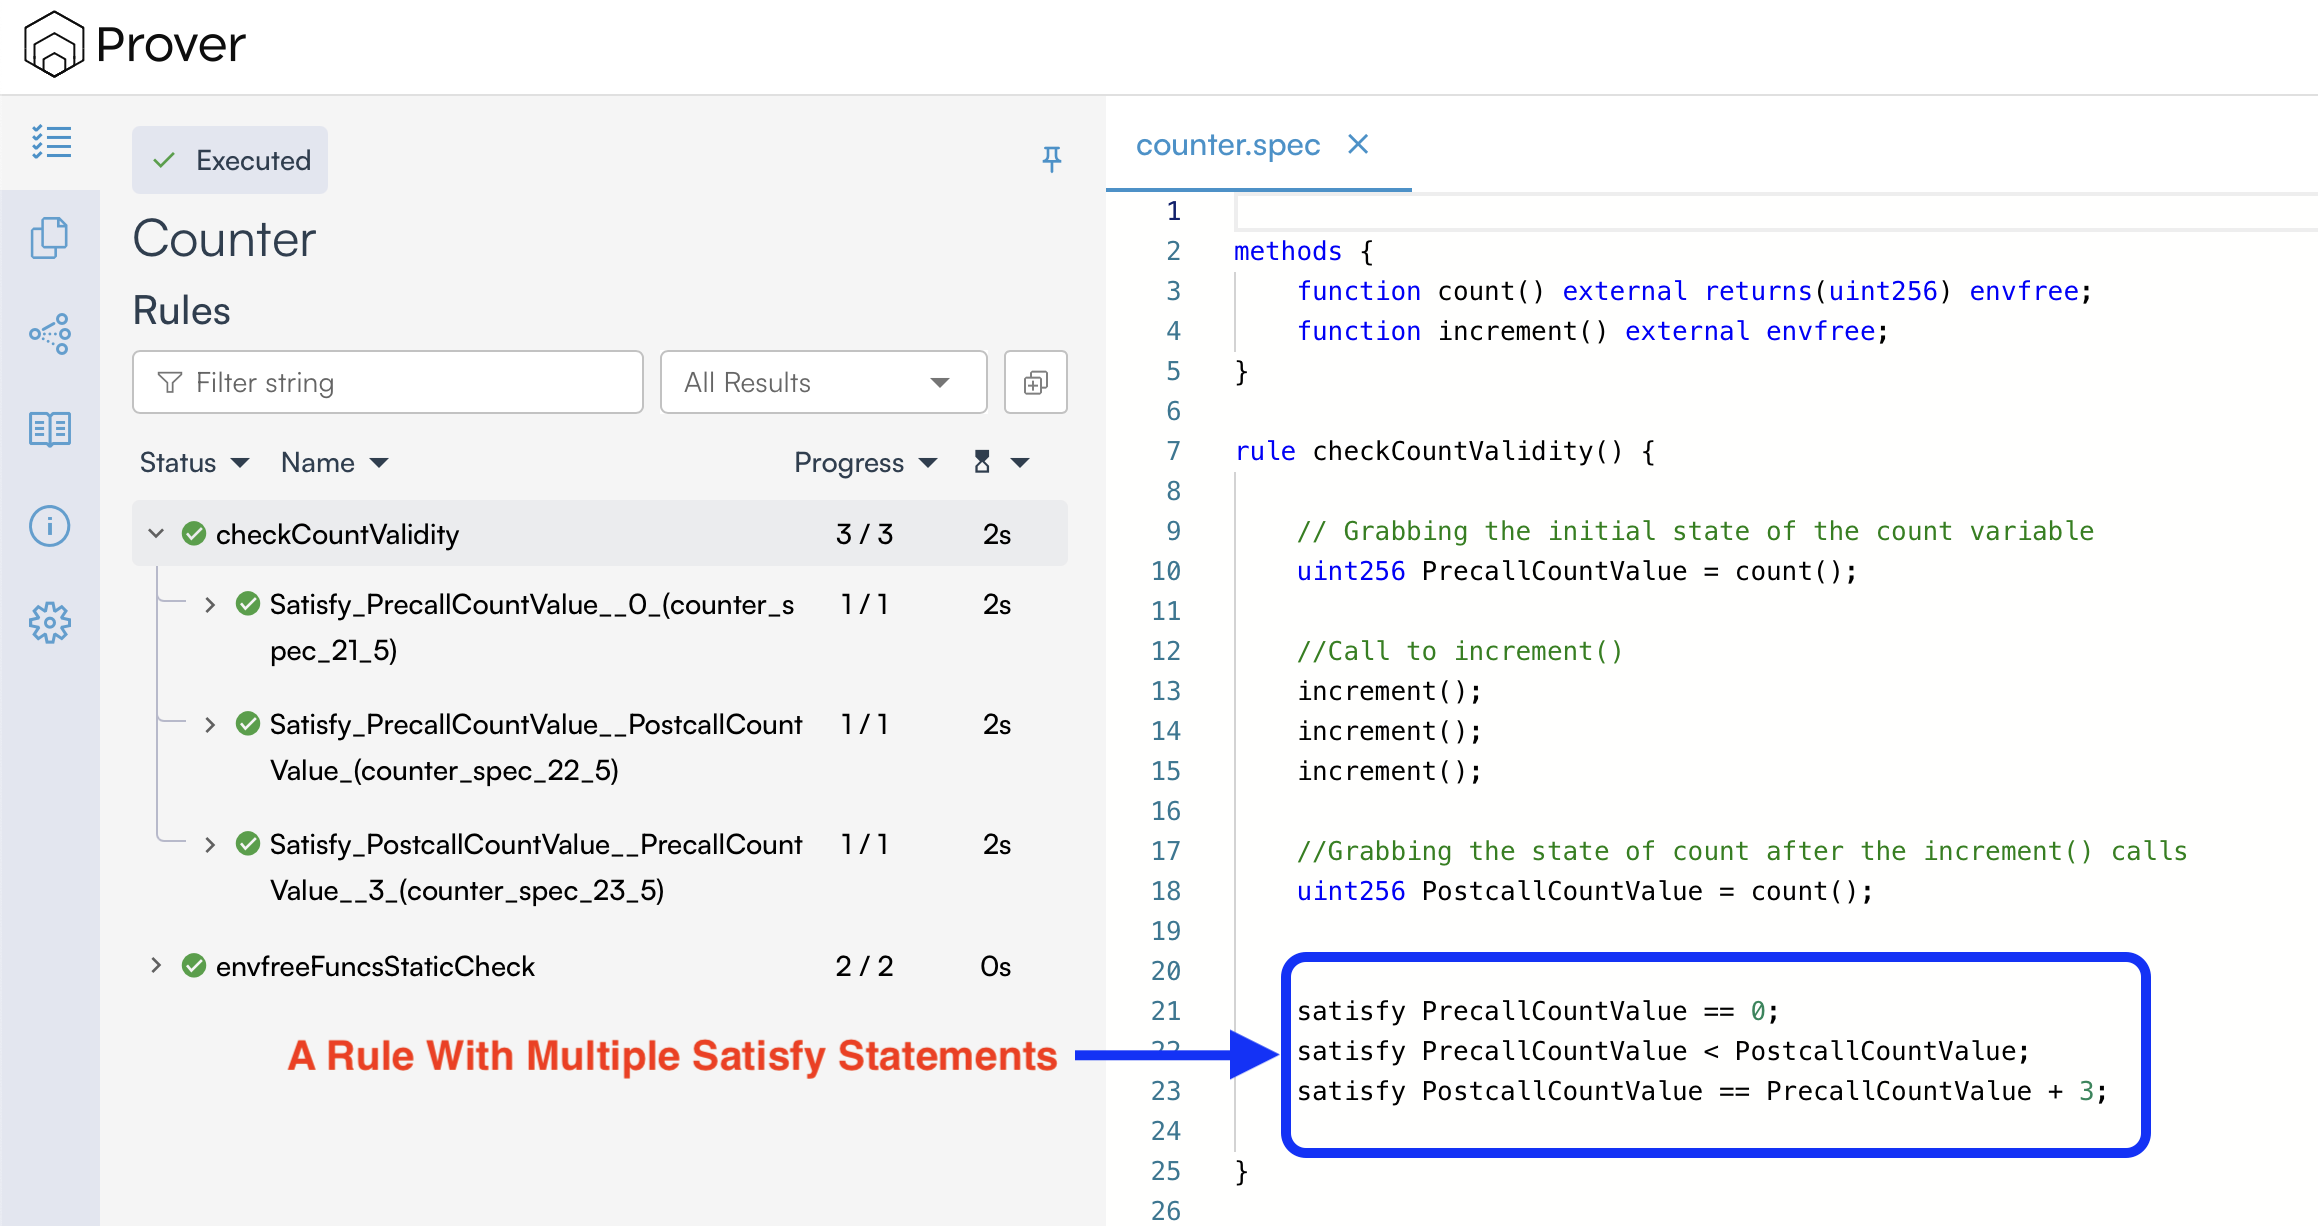Click the expand-all button beside All Results
Image resolution: width=2318 pixels, height=1226 pixels.
[x=1035, y=382]
